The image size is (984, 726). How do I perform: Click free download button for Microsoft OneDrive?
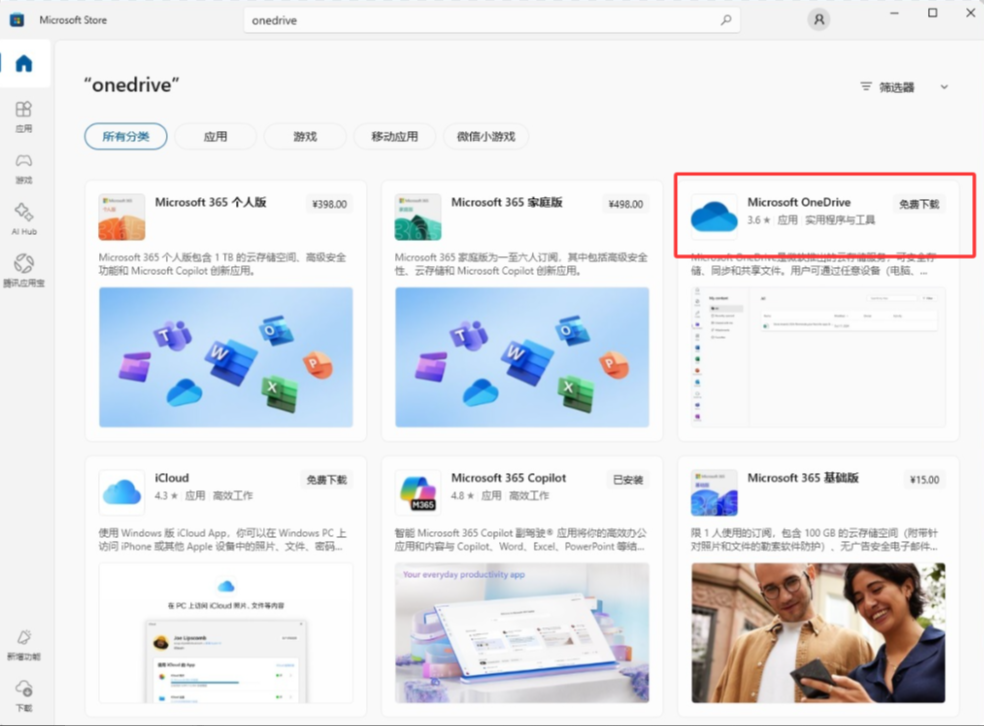click(918, 204)
